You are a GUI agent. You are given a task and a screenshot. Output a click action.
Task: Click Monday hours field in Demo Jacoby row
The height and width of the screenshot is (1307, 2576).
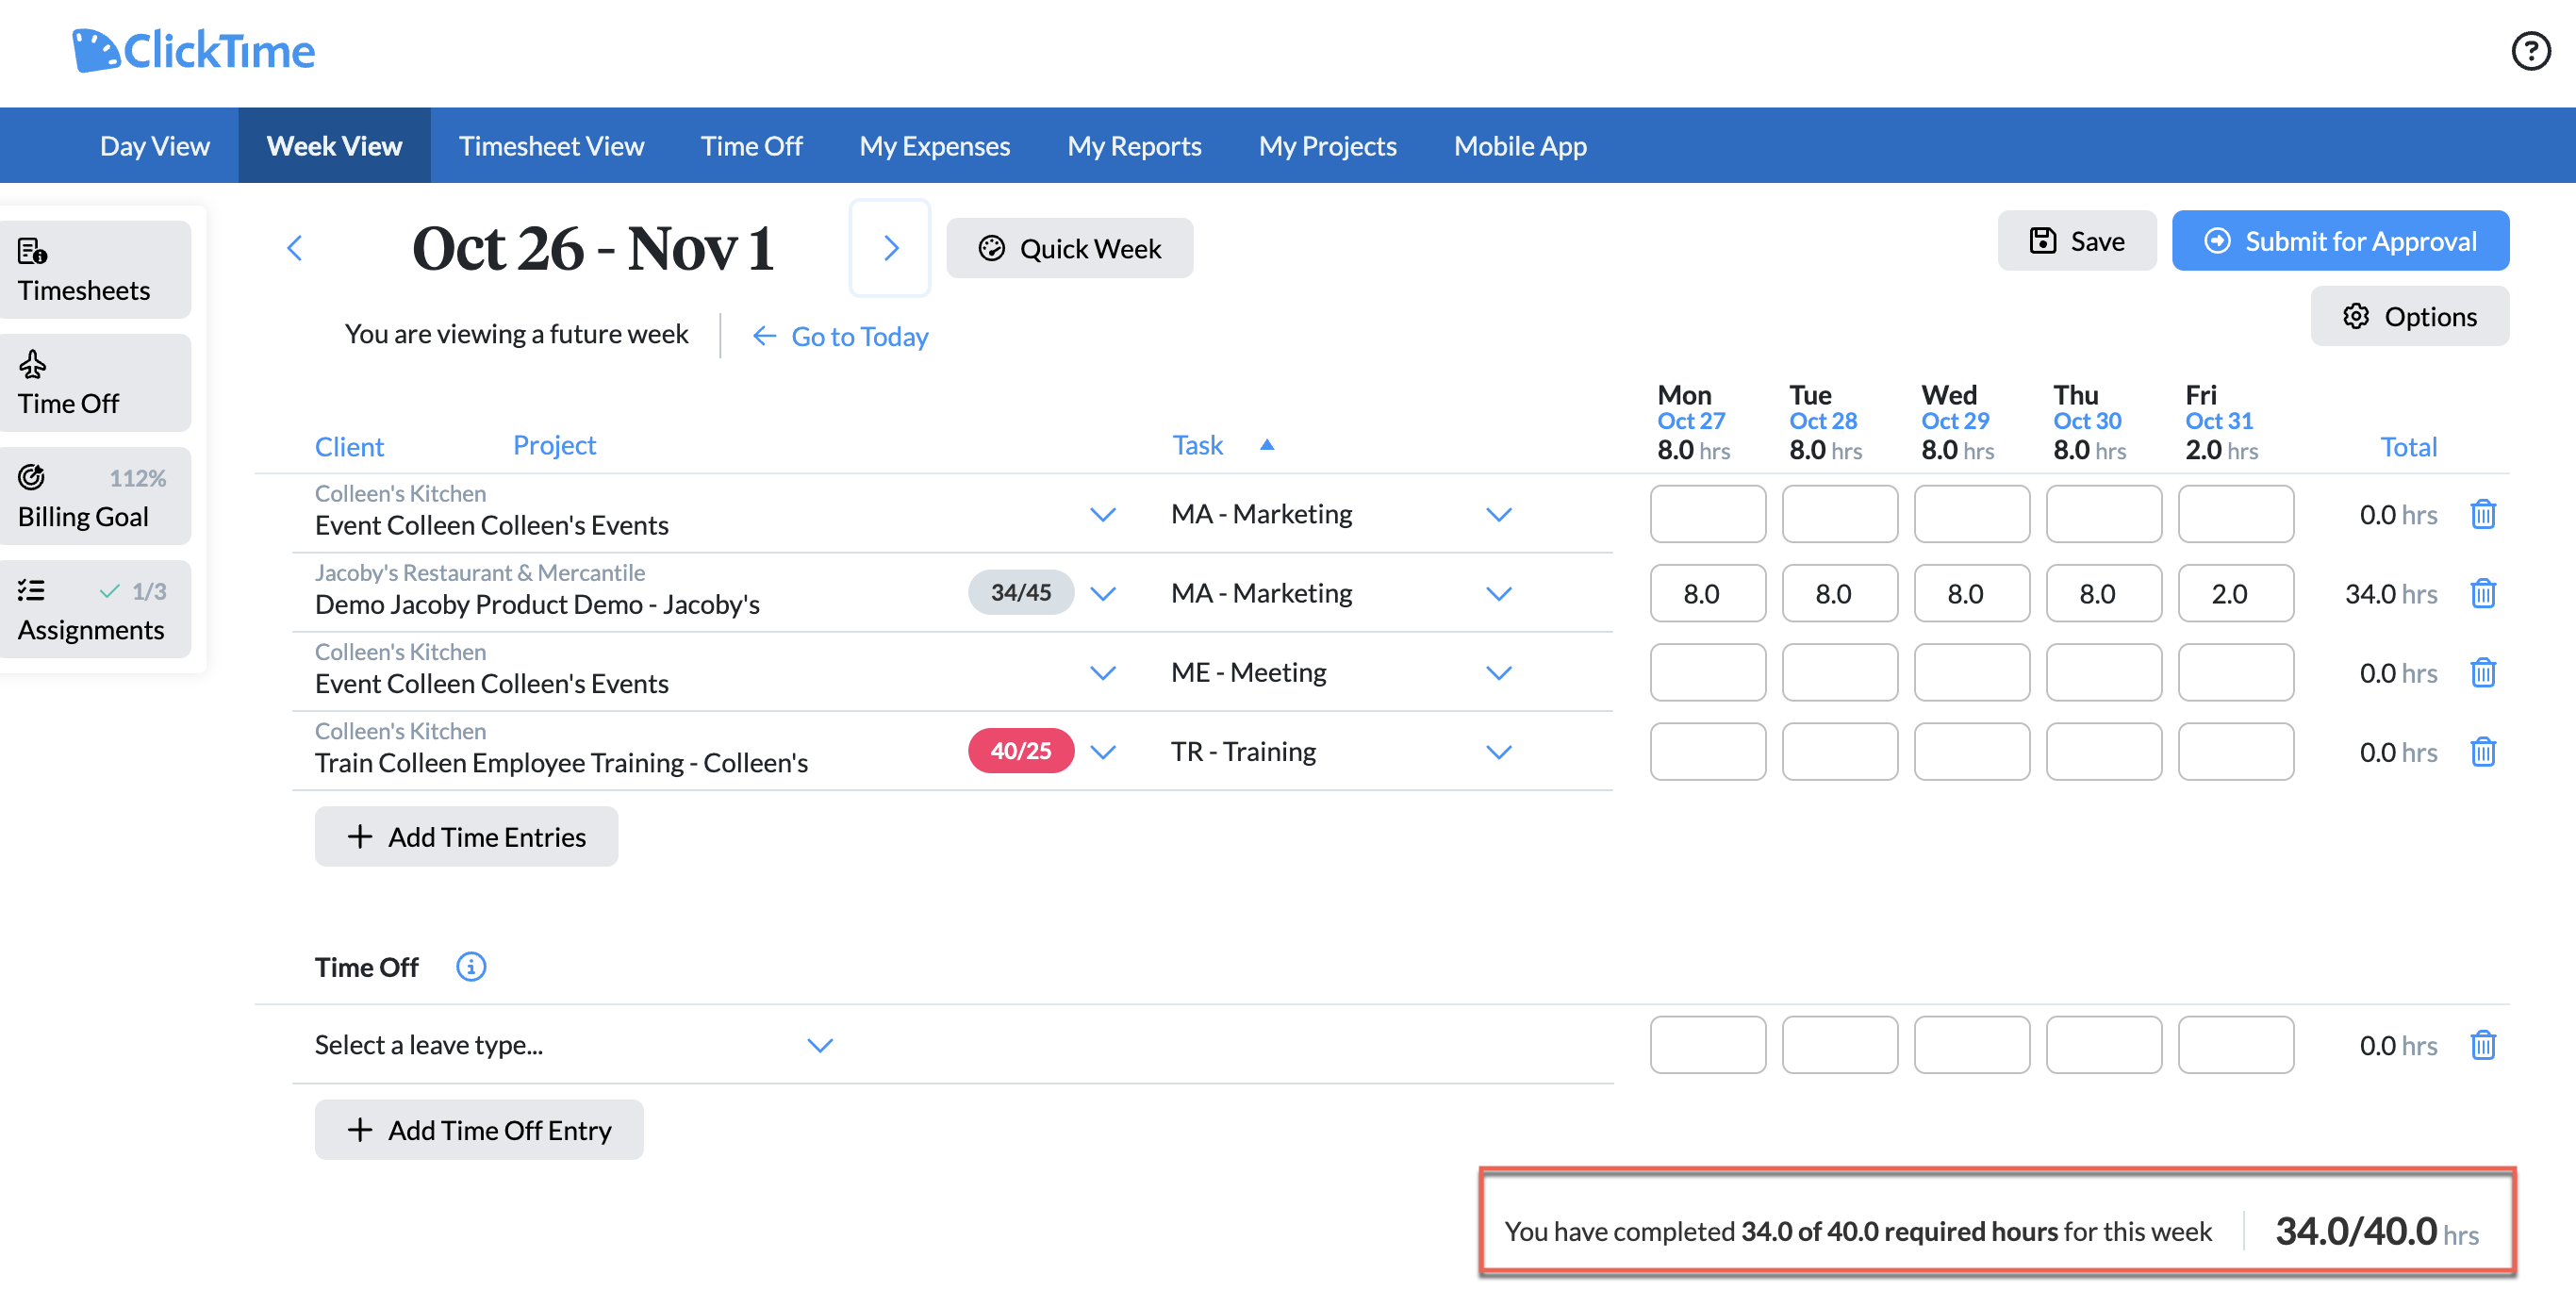point(1707,593)
